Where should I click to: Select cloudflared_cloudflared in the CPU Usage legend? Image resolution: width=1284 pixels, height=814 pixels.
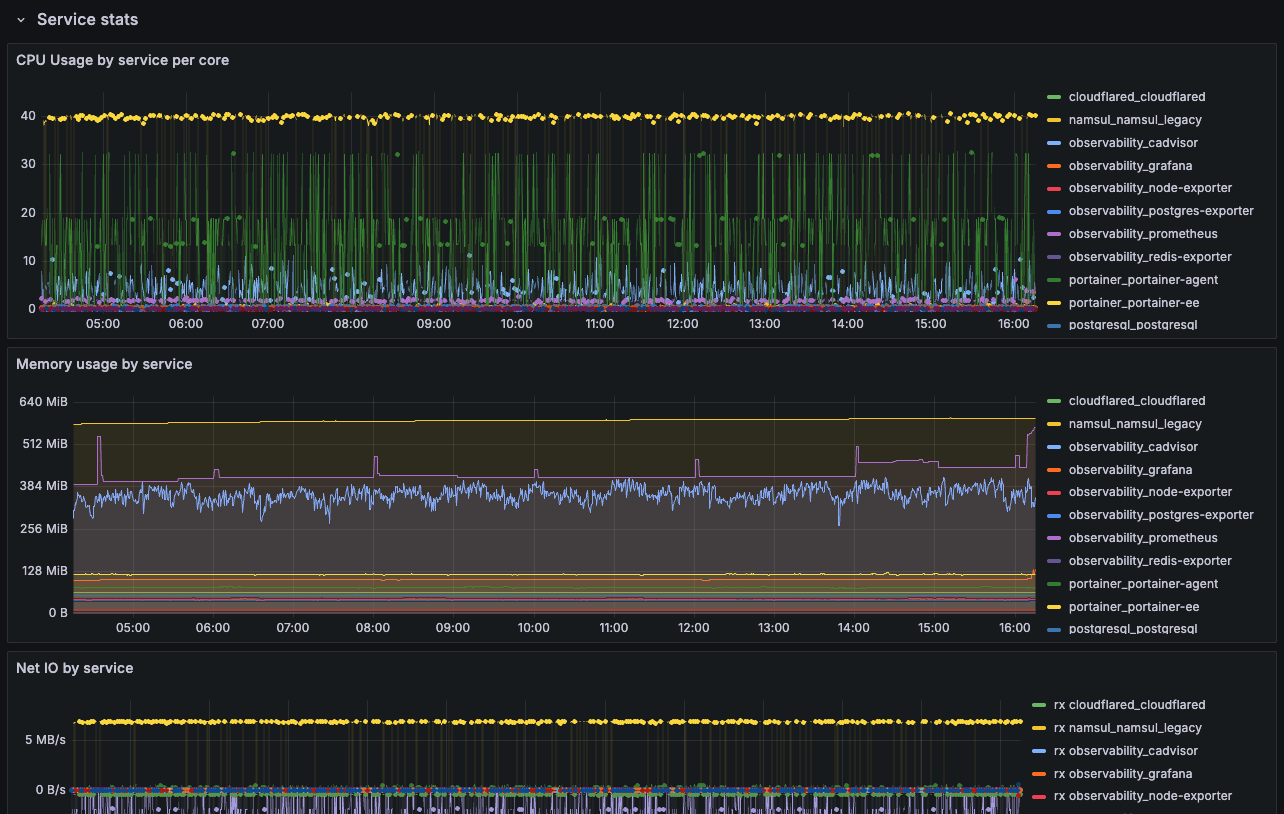click(x=1137, y=97)
